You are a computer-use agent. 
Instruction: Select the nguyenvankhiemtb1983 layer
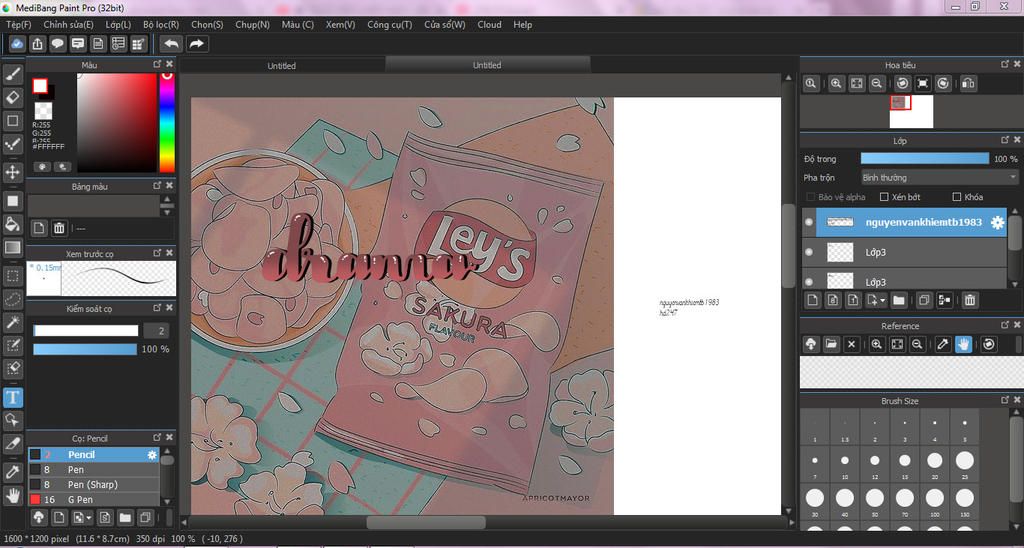(x=904, y=223)
